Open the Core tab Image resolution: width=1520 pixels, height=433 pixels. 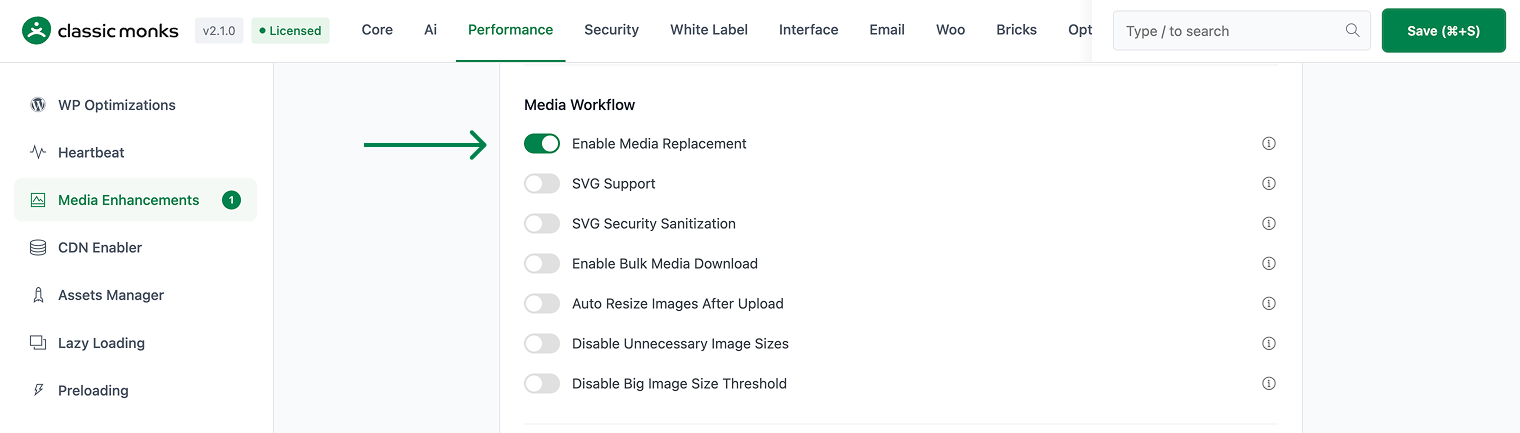[377, 30]
